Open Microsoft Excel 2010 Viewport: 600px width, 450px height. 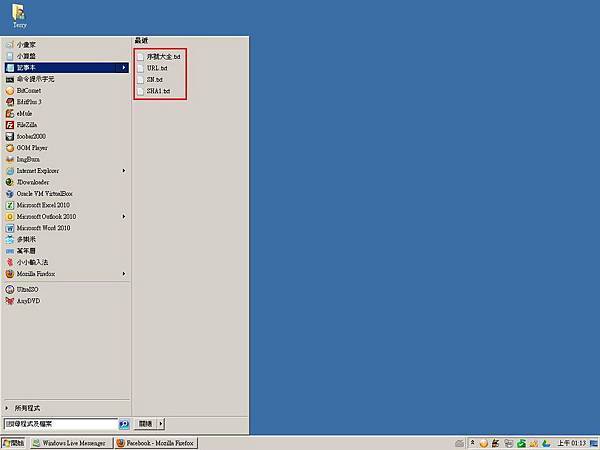pos(67,205)
